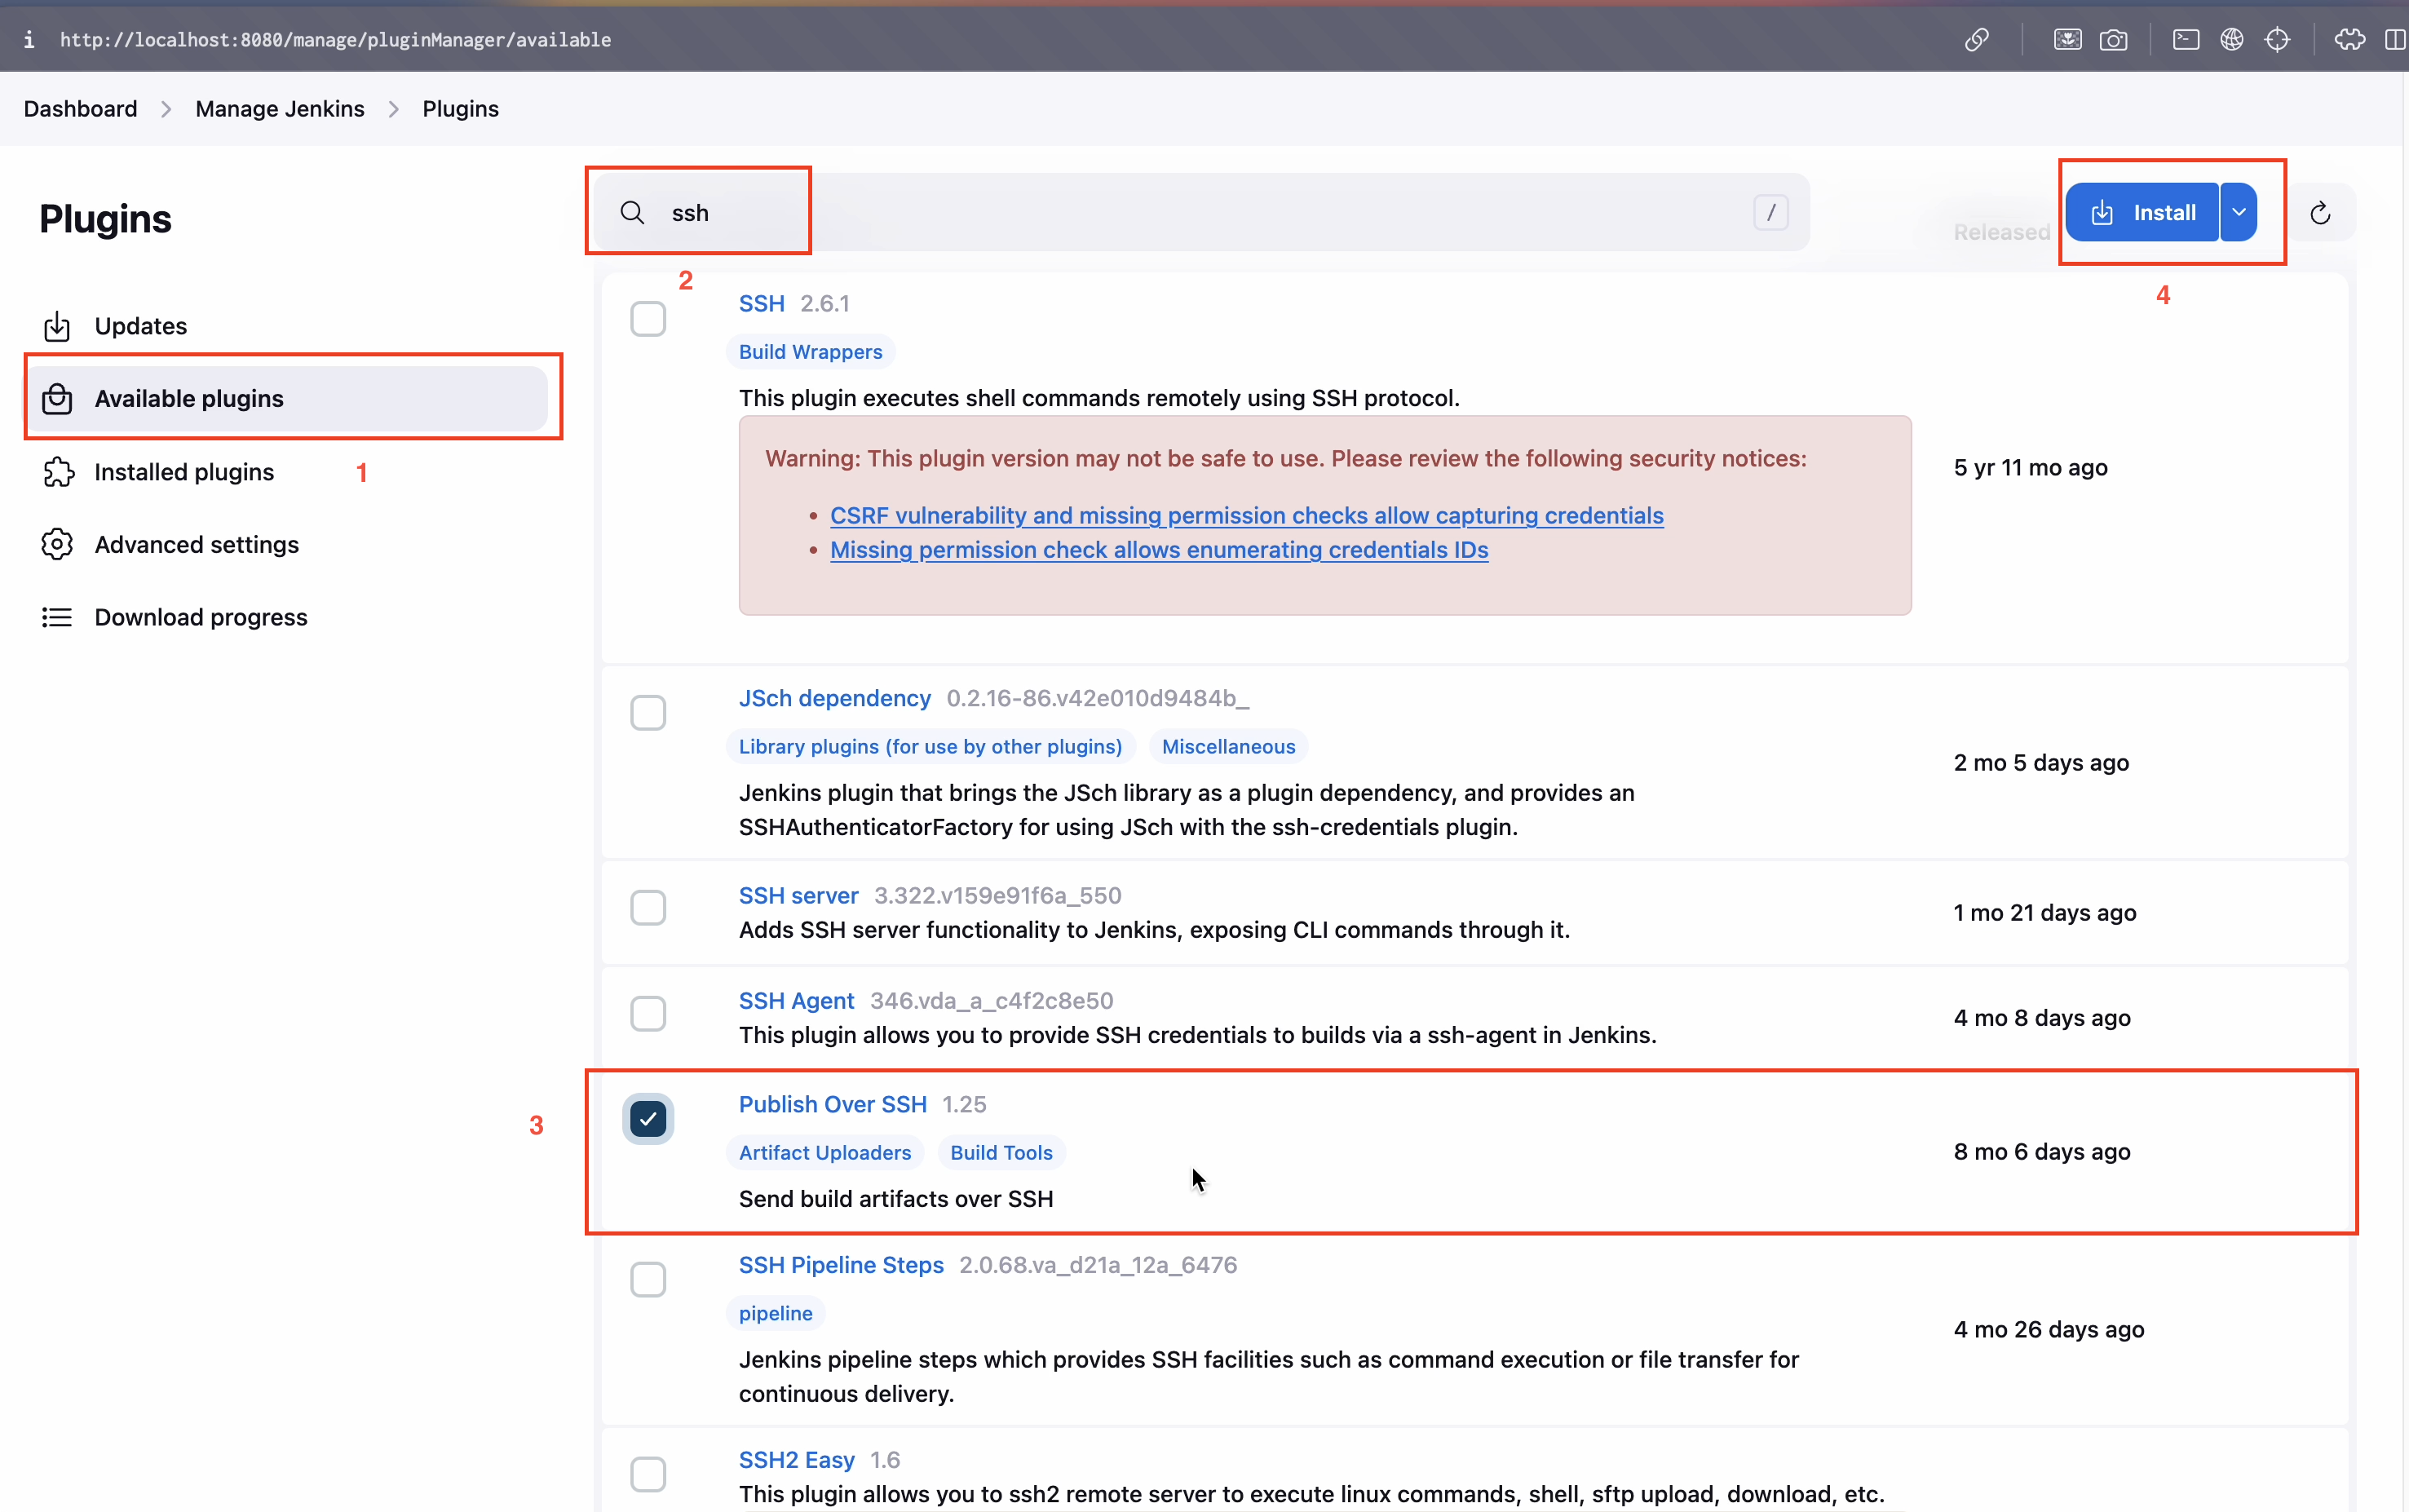The image size is (2409, 1512).
Task: Expand the Install button dropdown arrow
Action: click(2240, 212)
